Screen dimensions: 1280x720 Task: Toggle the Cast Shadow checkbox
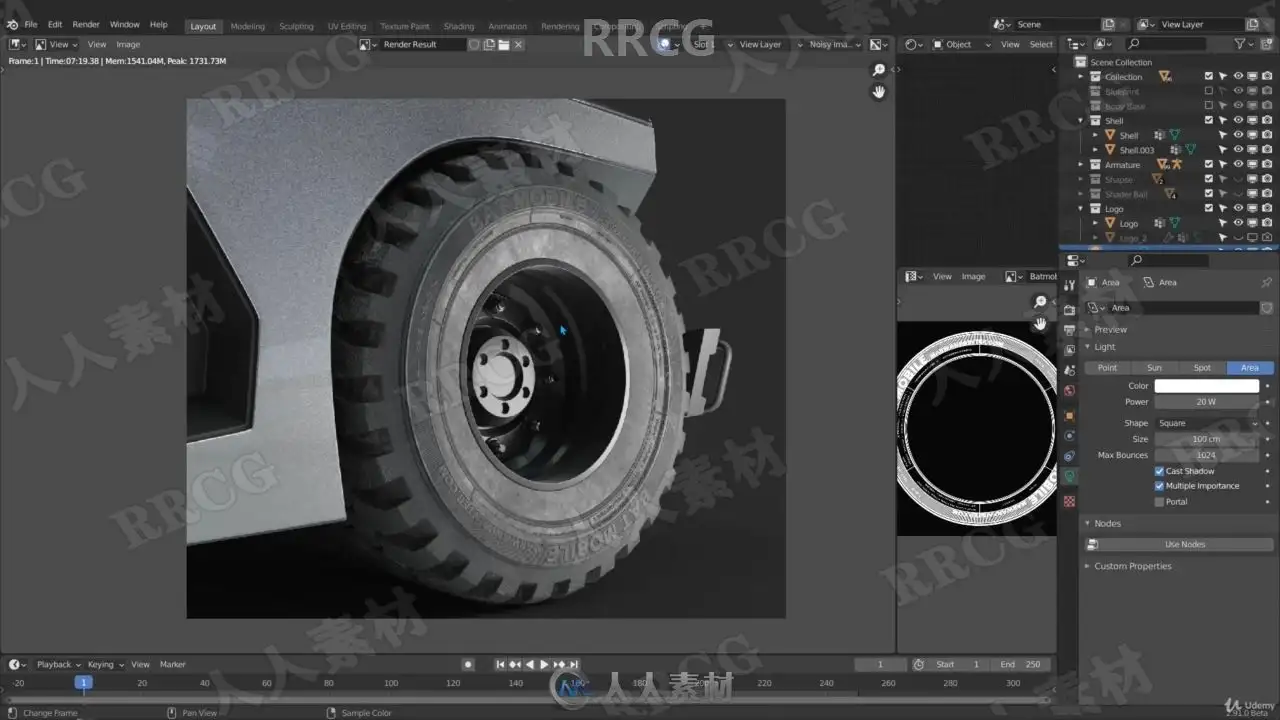(x=1160, y=471)
